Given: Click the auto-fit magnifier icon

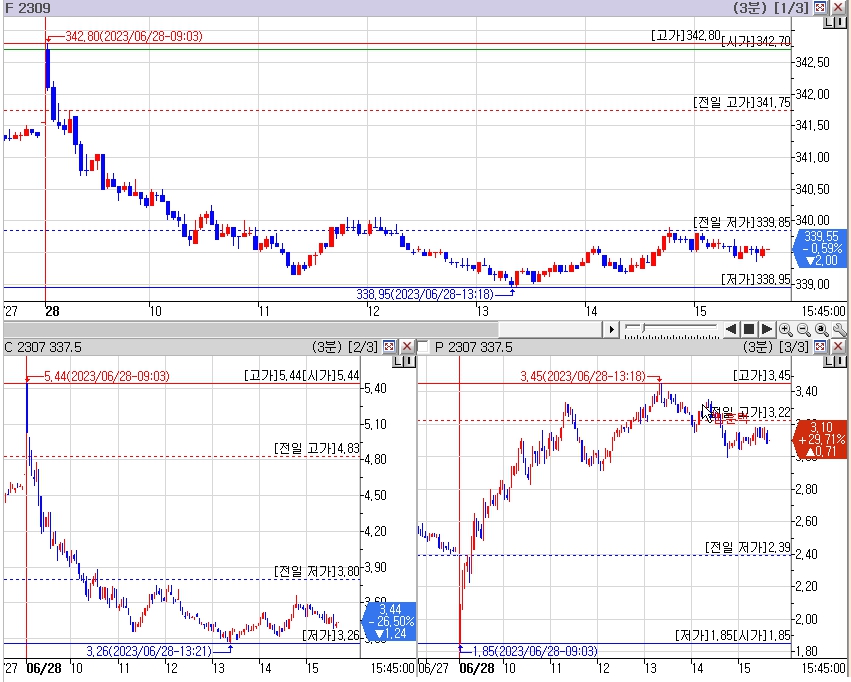Looking at the screenshot, I should [x=822, y=329].
